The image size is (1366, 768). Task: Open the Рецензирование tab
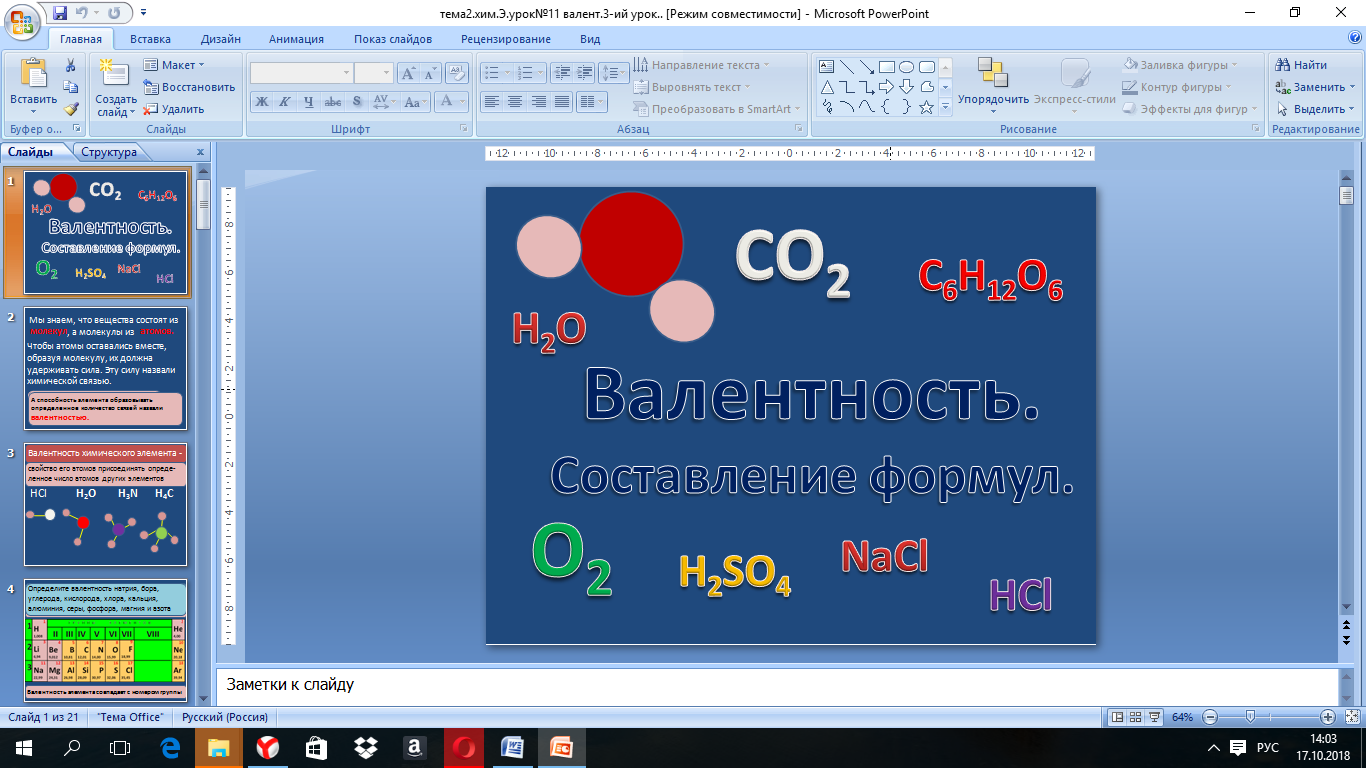[506, 39]
